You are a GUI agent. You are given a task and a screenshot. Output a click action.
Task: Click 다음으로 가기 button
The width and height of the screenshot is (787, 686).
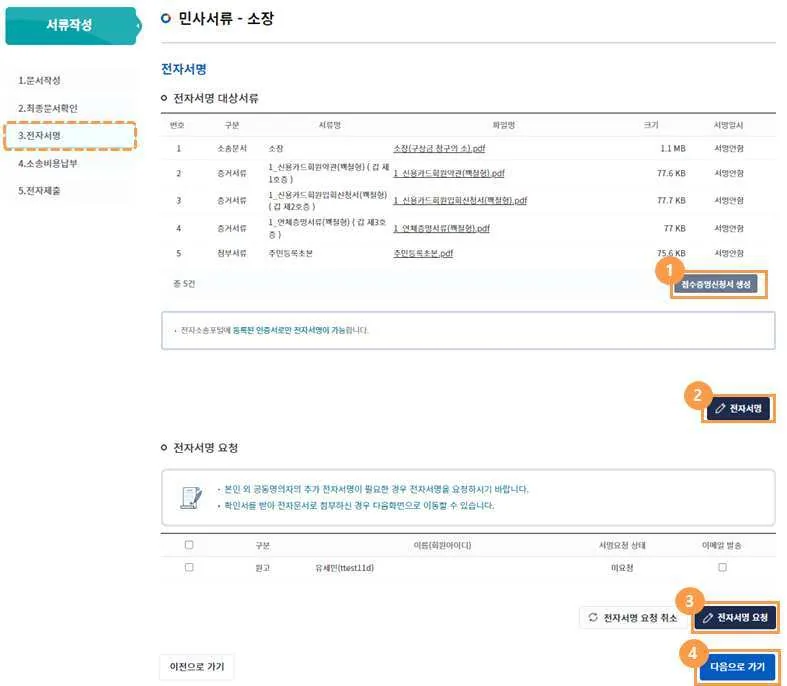click(737, 667)
